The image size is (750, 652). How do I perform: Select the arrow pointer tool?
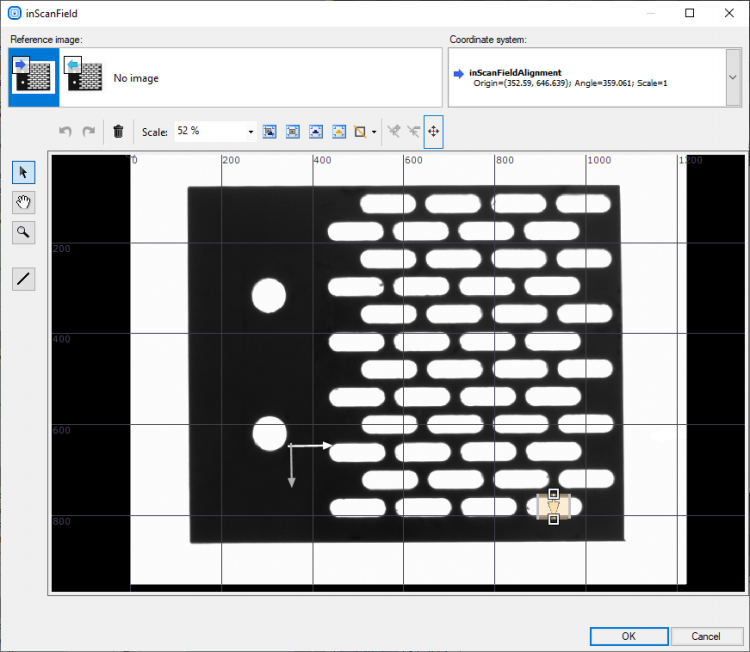pyautogui.click(x=24, y=172)
